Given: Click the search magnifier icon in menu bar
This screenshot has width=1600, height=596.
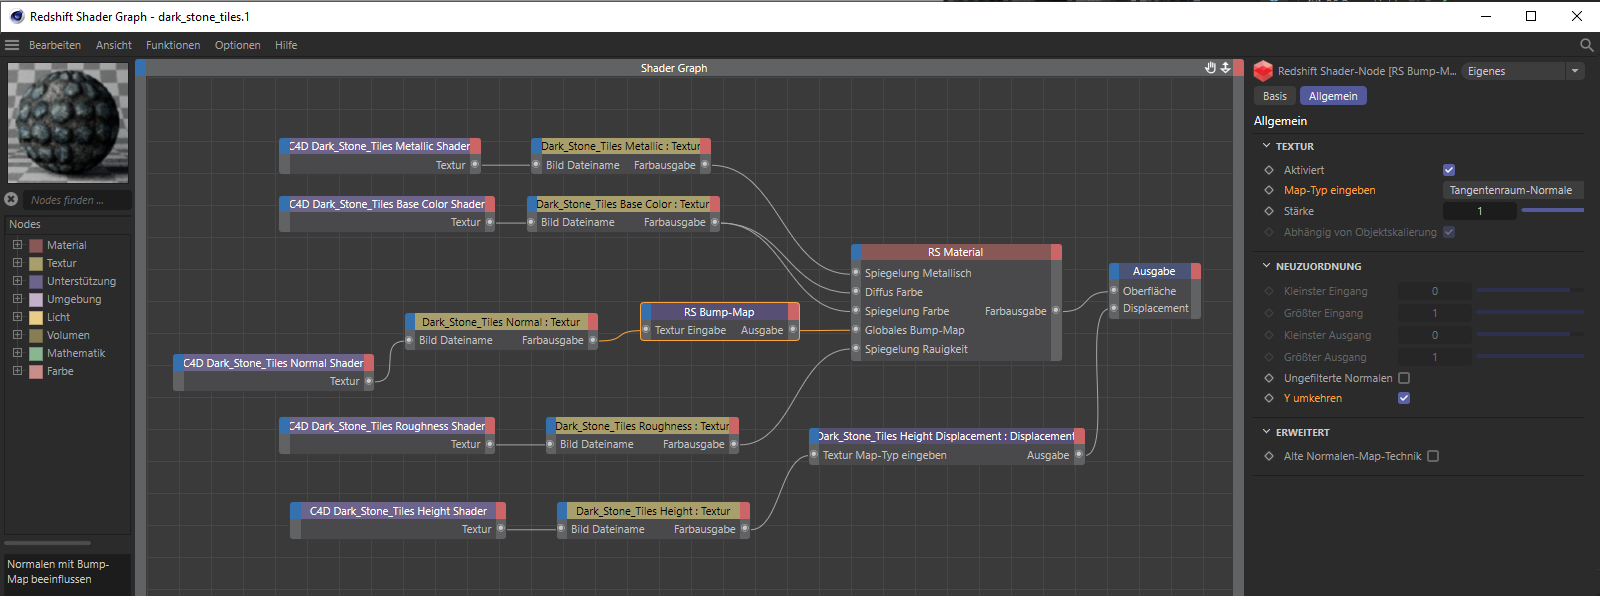Looking at the screenshot, I should point(1586,45).
